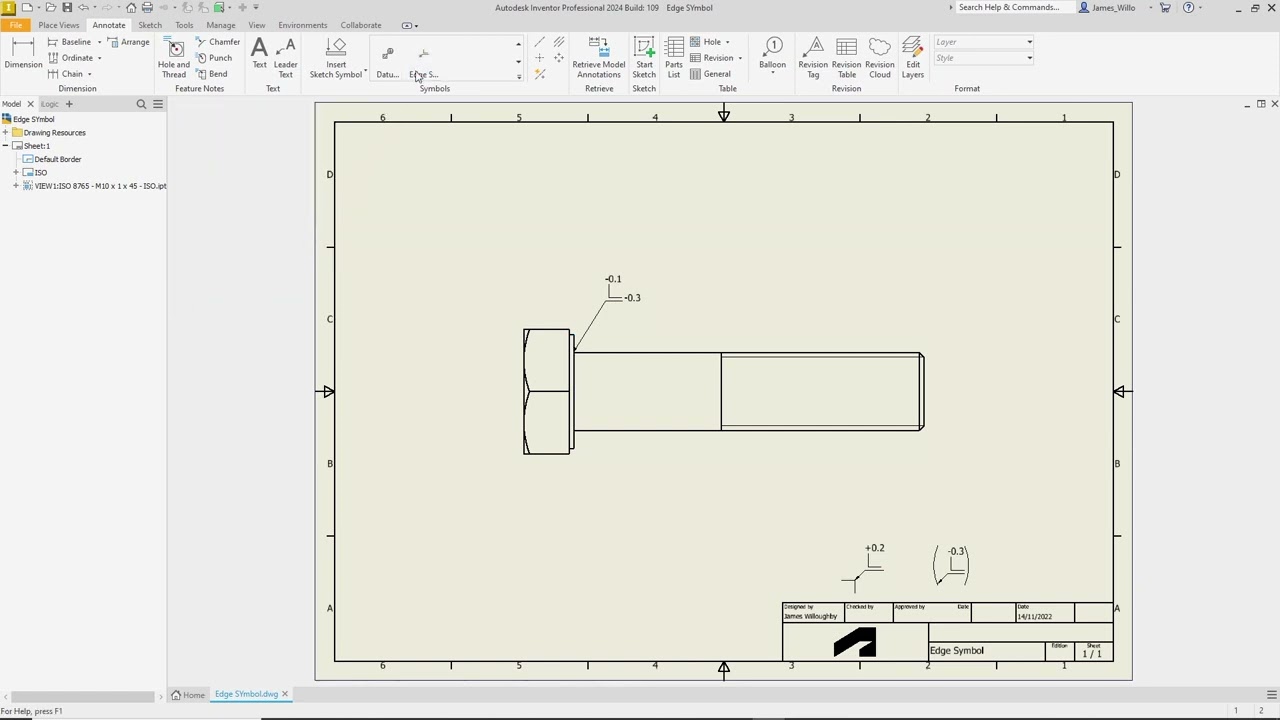Open the Layer dropdown

[x=984, y=42]
